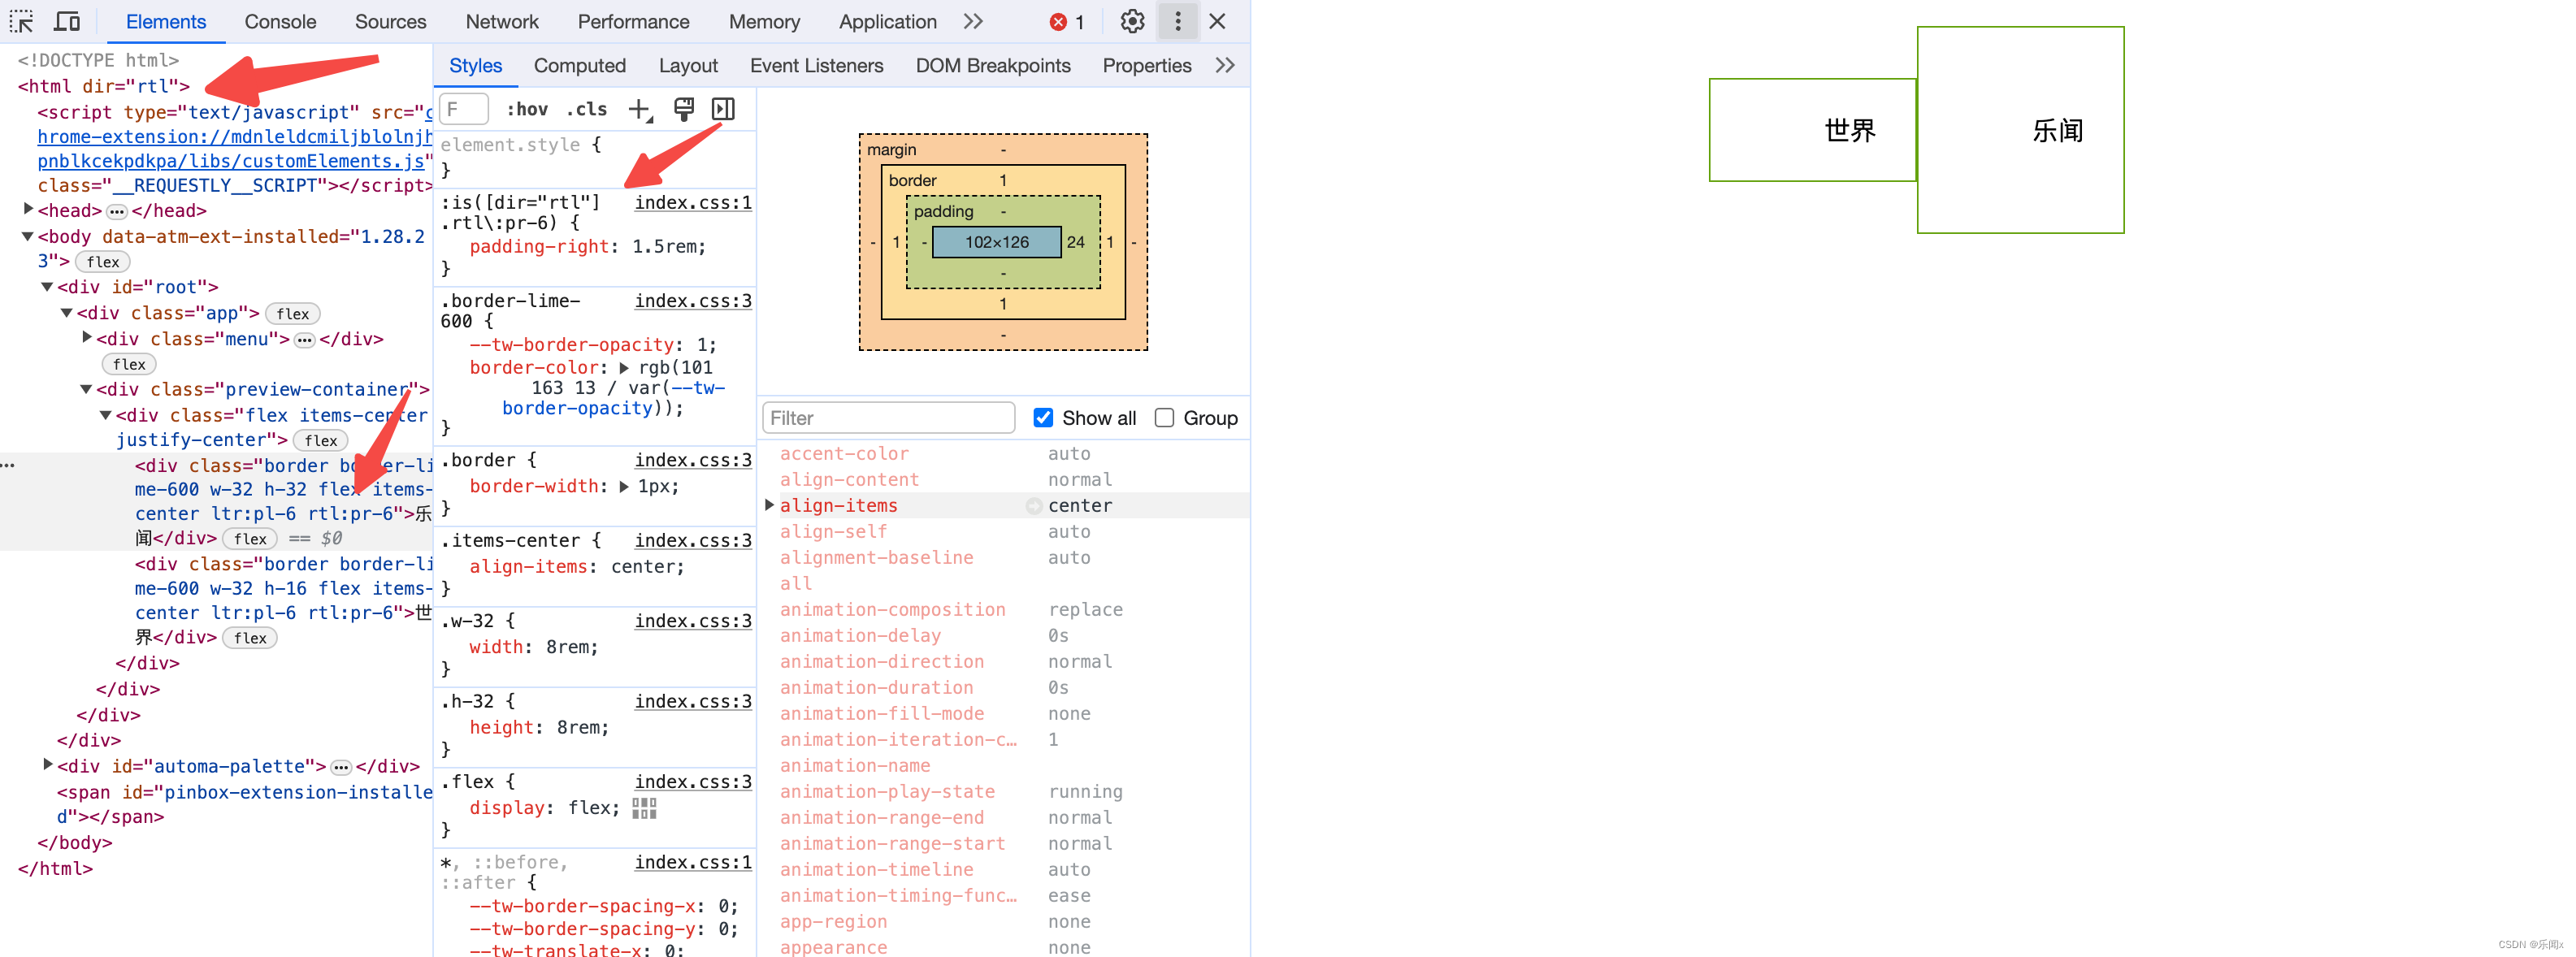
Task: Open the Network panel
Action: click(501, 21)
